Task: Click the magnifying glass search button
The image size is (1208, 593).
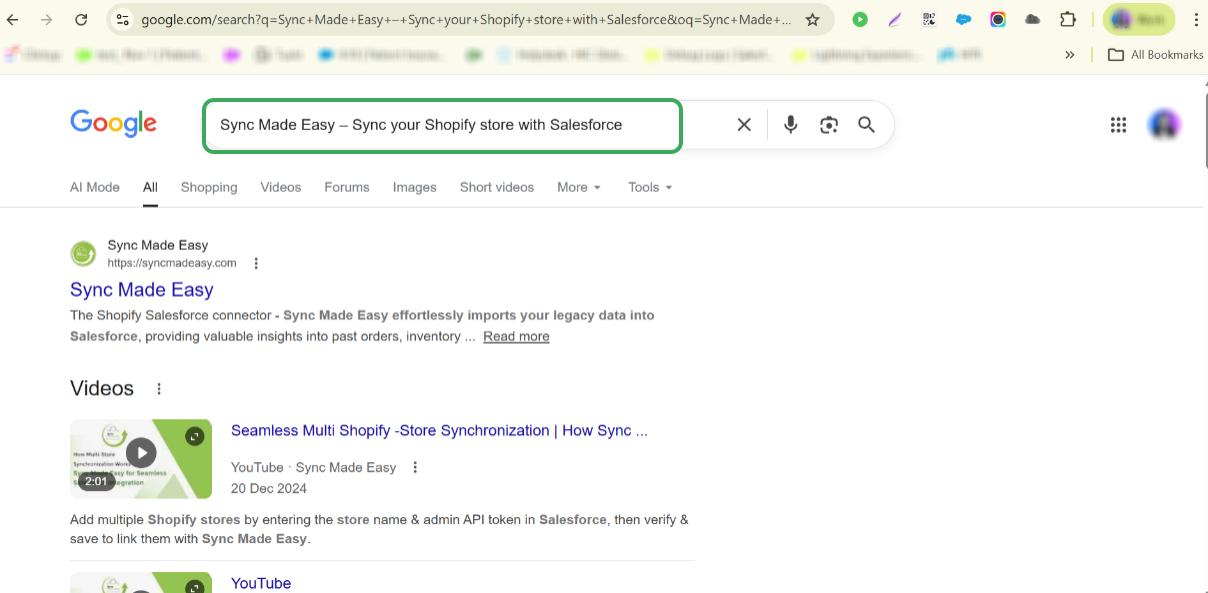Action: click(866, 125)
